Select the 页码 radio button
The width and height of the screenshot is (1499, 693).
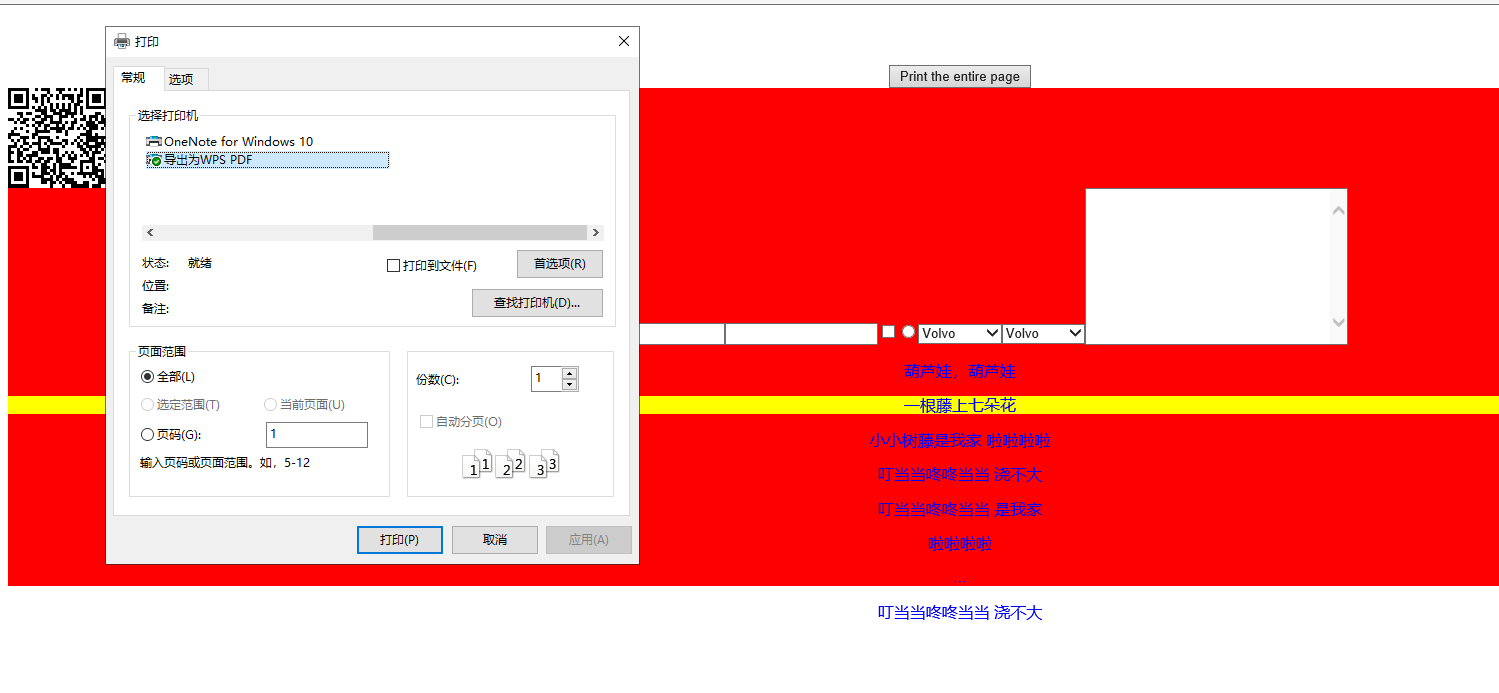click(148, 435)
